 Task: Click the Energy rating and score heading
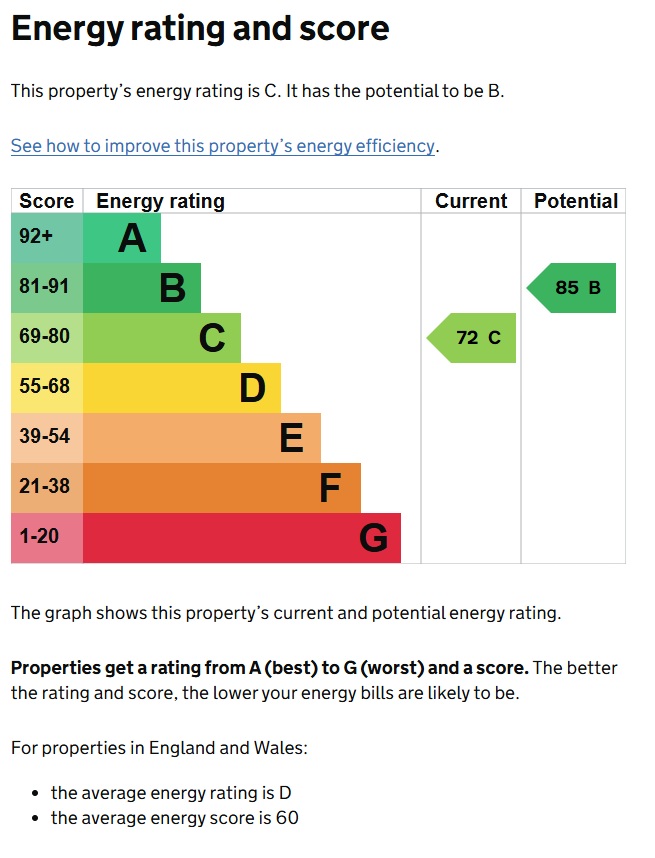[200, 28]
